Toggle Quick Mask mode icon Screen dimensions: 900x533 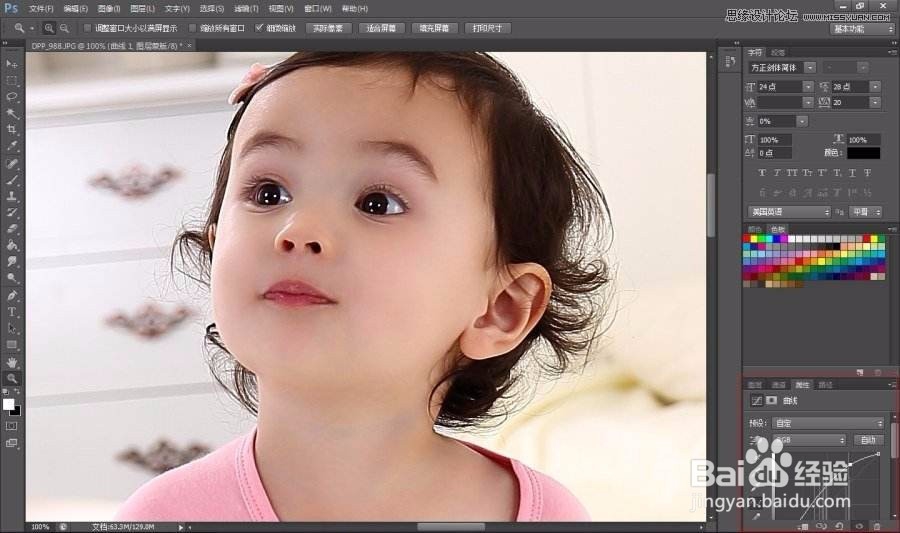point(11,426)
